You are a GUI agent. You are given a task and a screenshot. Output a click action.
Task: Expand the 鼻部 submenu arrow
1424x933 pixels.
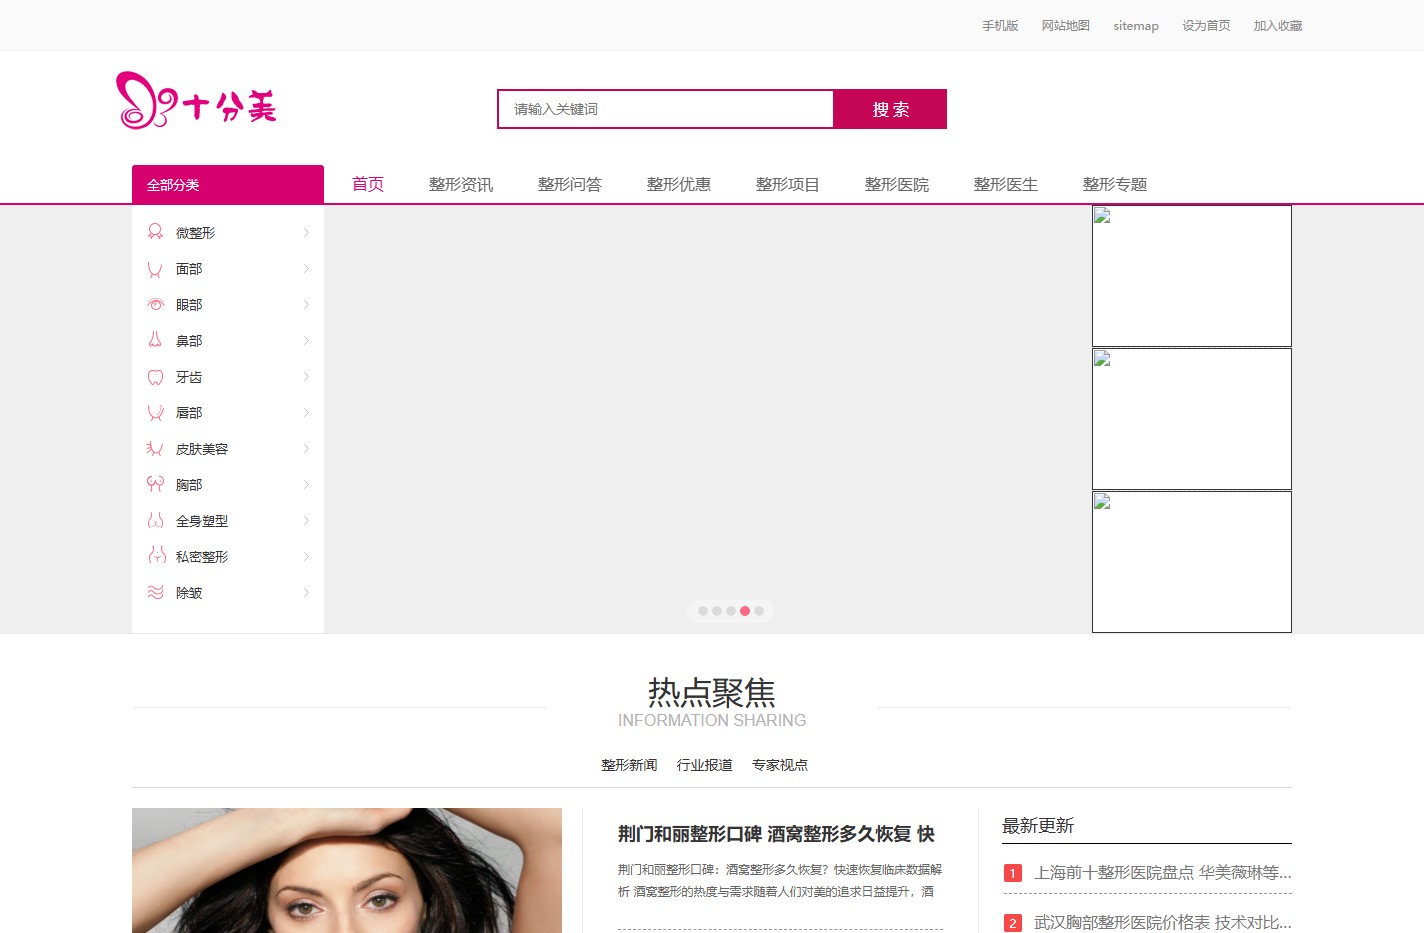(306, 340)
